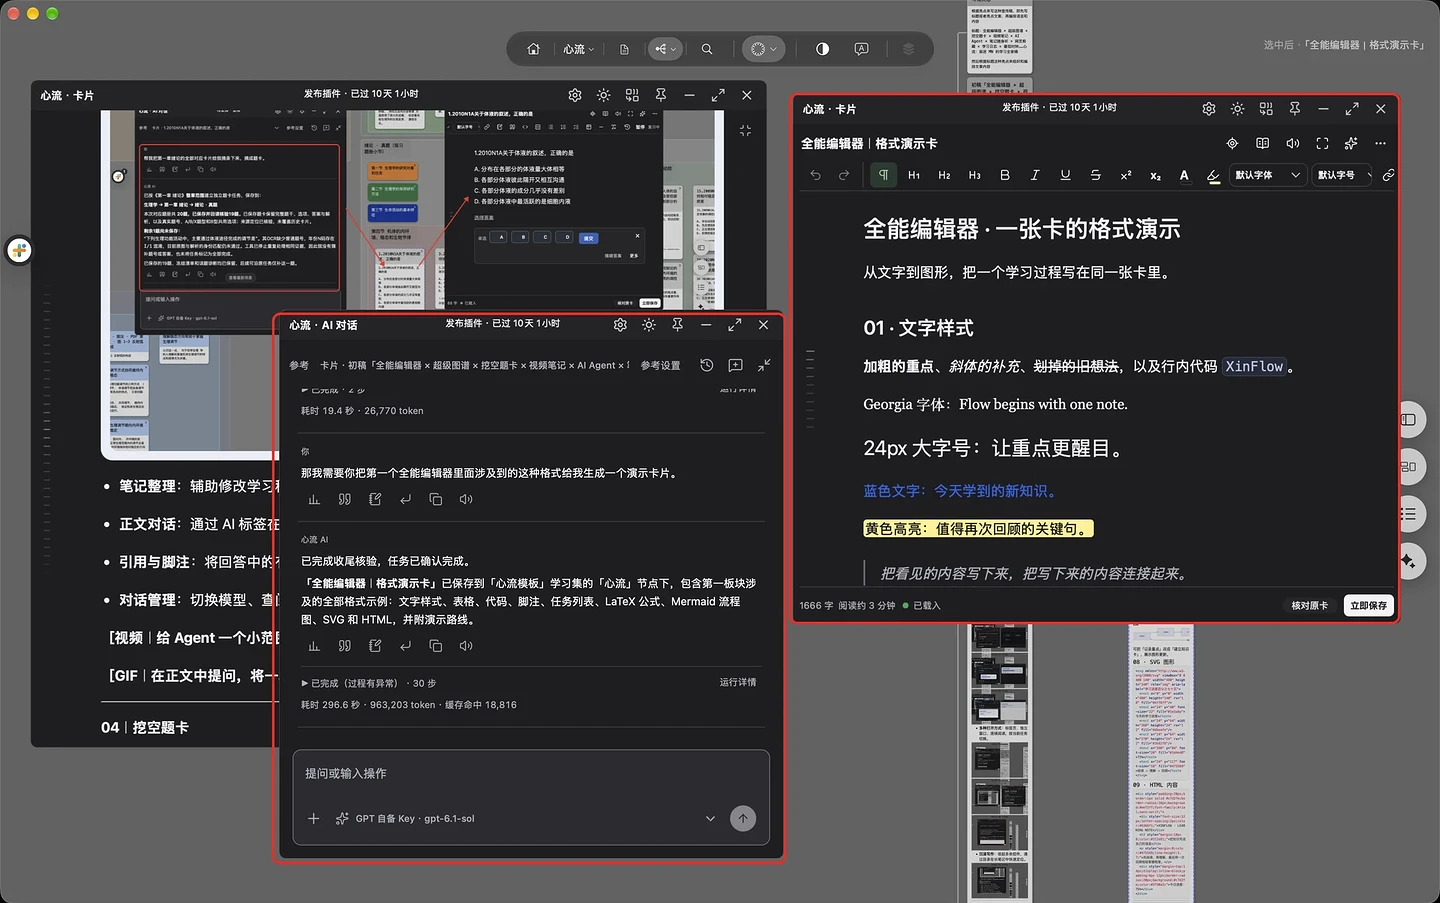Image resolution: width=1440 pixels, height=903 pixels.
Task: Expand the 心流 dropdown in top toolbar
Action: coord(578,49)
